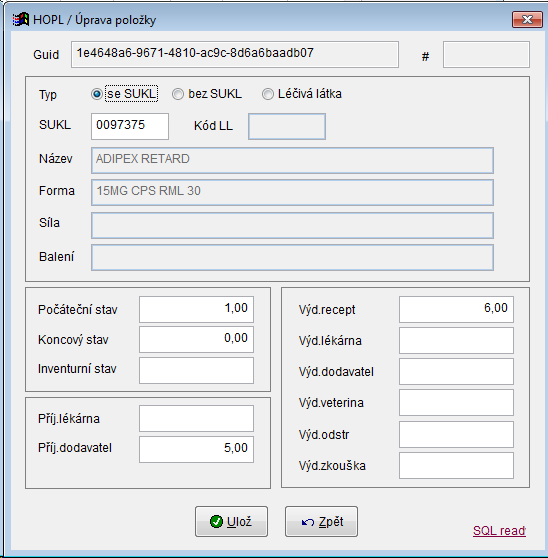Click the Příj.dodavatel value field
The image size is (548, 558).
pos(196,449)
